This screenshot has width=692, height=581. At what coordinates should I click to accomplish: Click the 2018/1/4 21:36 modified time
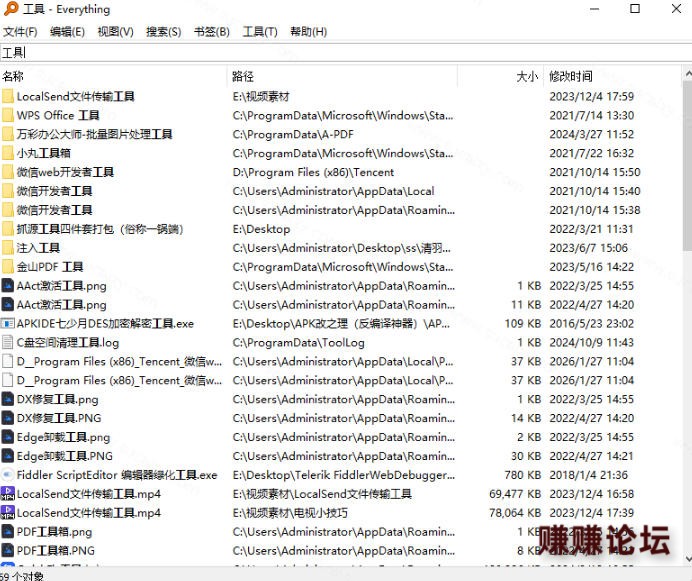click(x=588, y=475)
